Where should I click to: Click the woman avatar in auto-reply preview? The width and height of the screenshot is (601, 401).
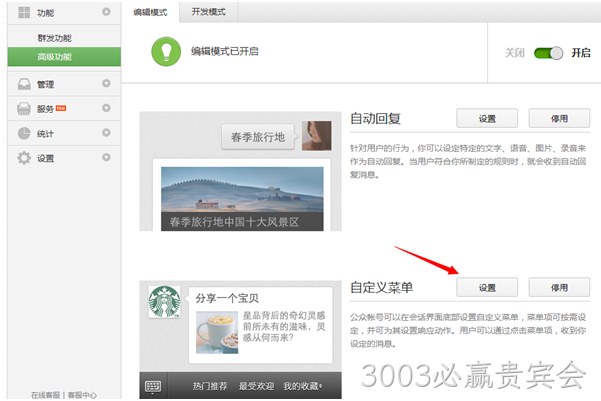coord(317,136)
